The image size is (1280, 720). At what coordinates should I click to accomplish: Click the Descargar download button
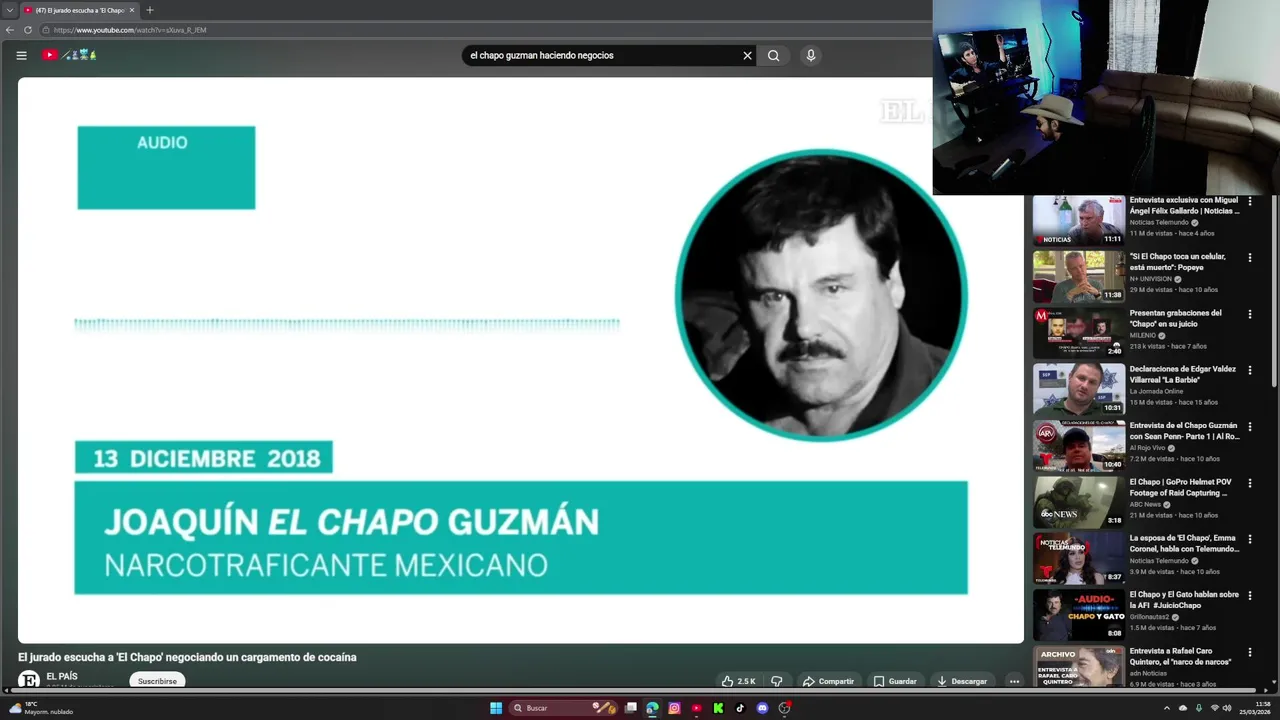[x=962, y=681]
